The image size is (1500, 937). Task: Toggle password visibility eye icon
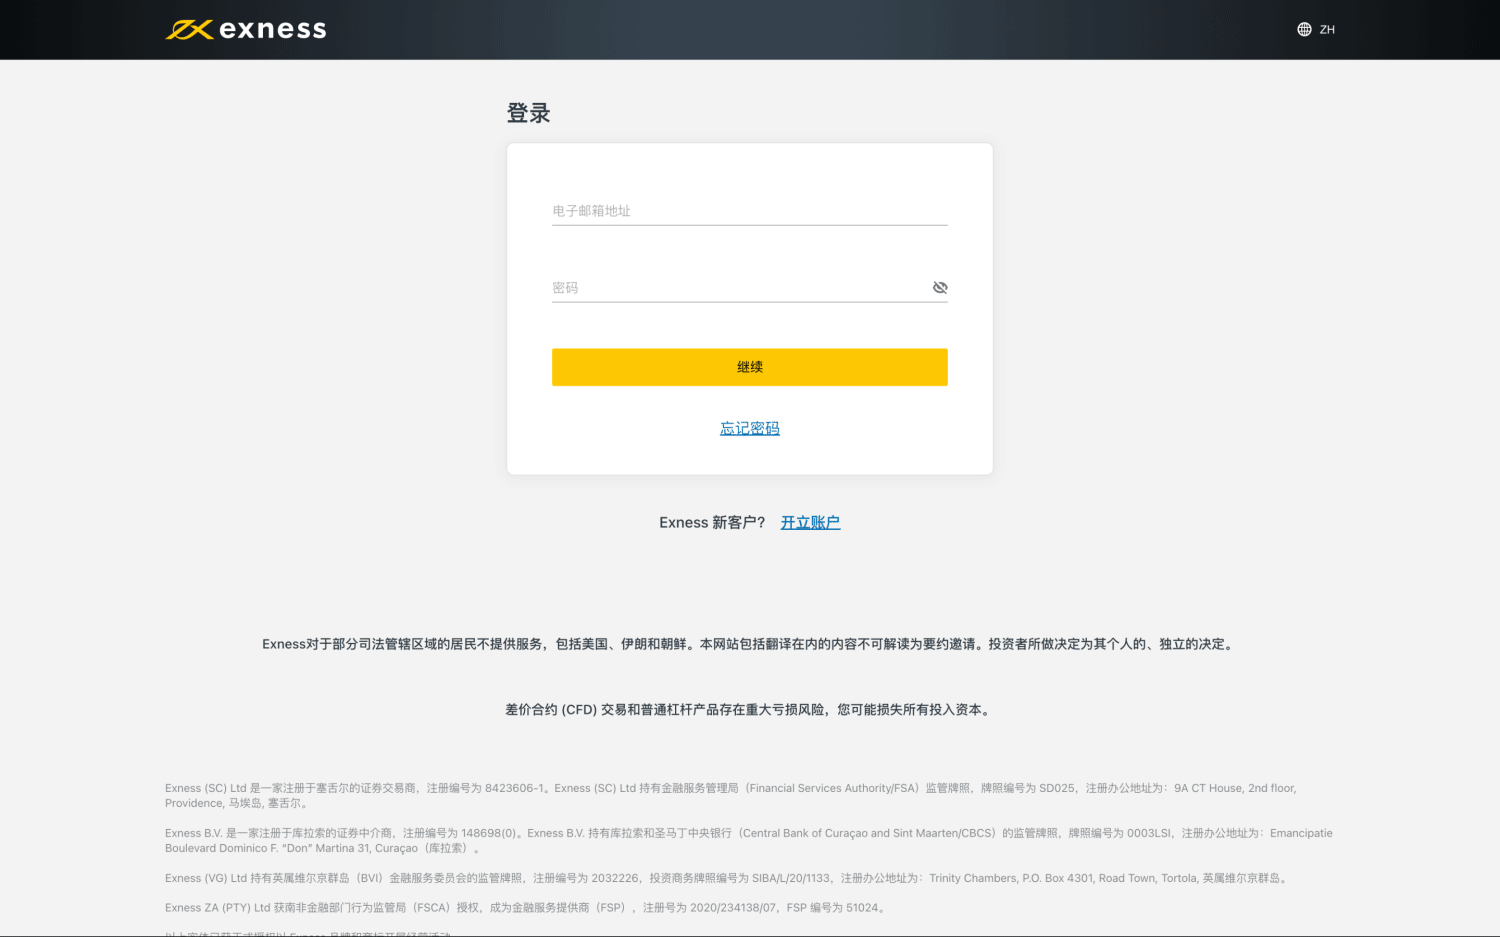[x=940, y=288]
